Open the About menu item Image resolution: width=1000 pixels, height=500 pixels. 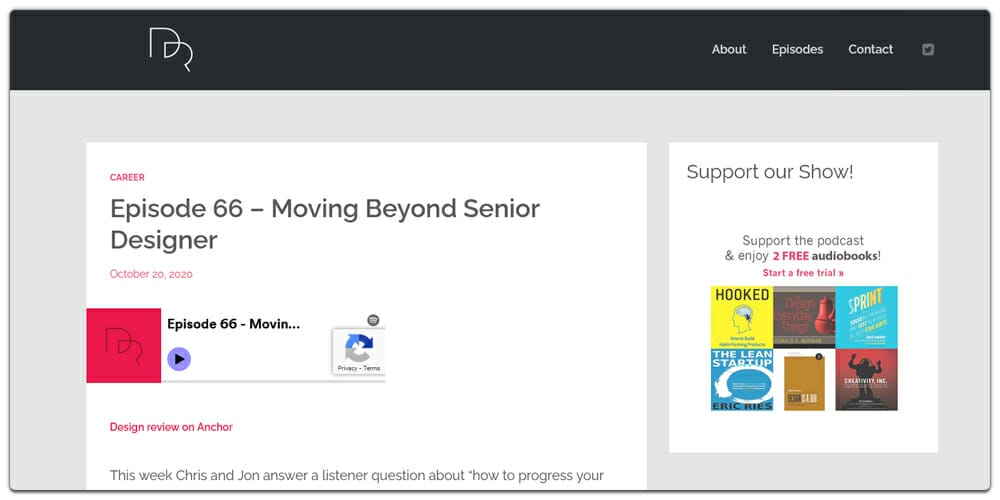(729, 50)
